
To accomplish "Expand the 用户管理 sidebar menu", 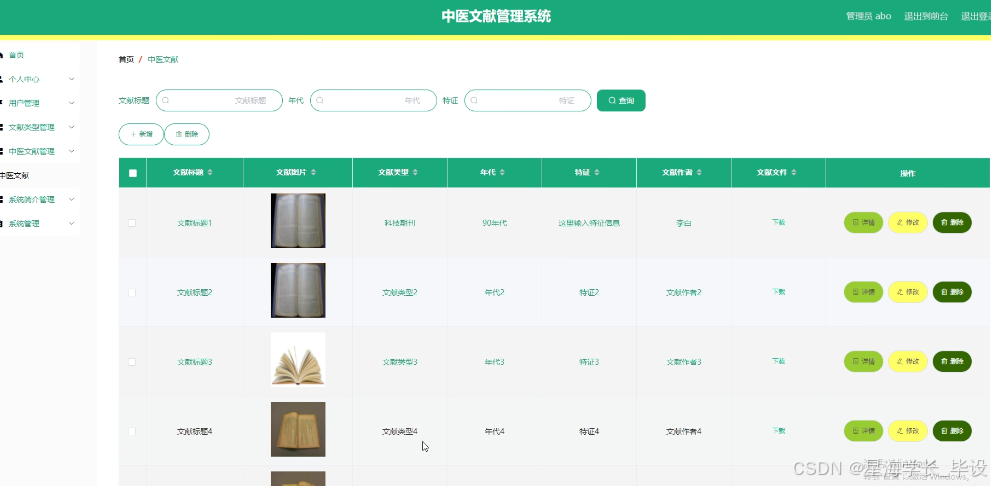I will (38, 104).
